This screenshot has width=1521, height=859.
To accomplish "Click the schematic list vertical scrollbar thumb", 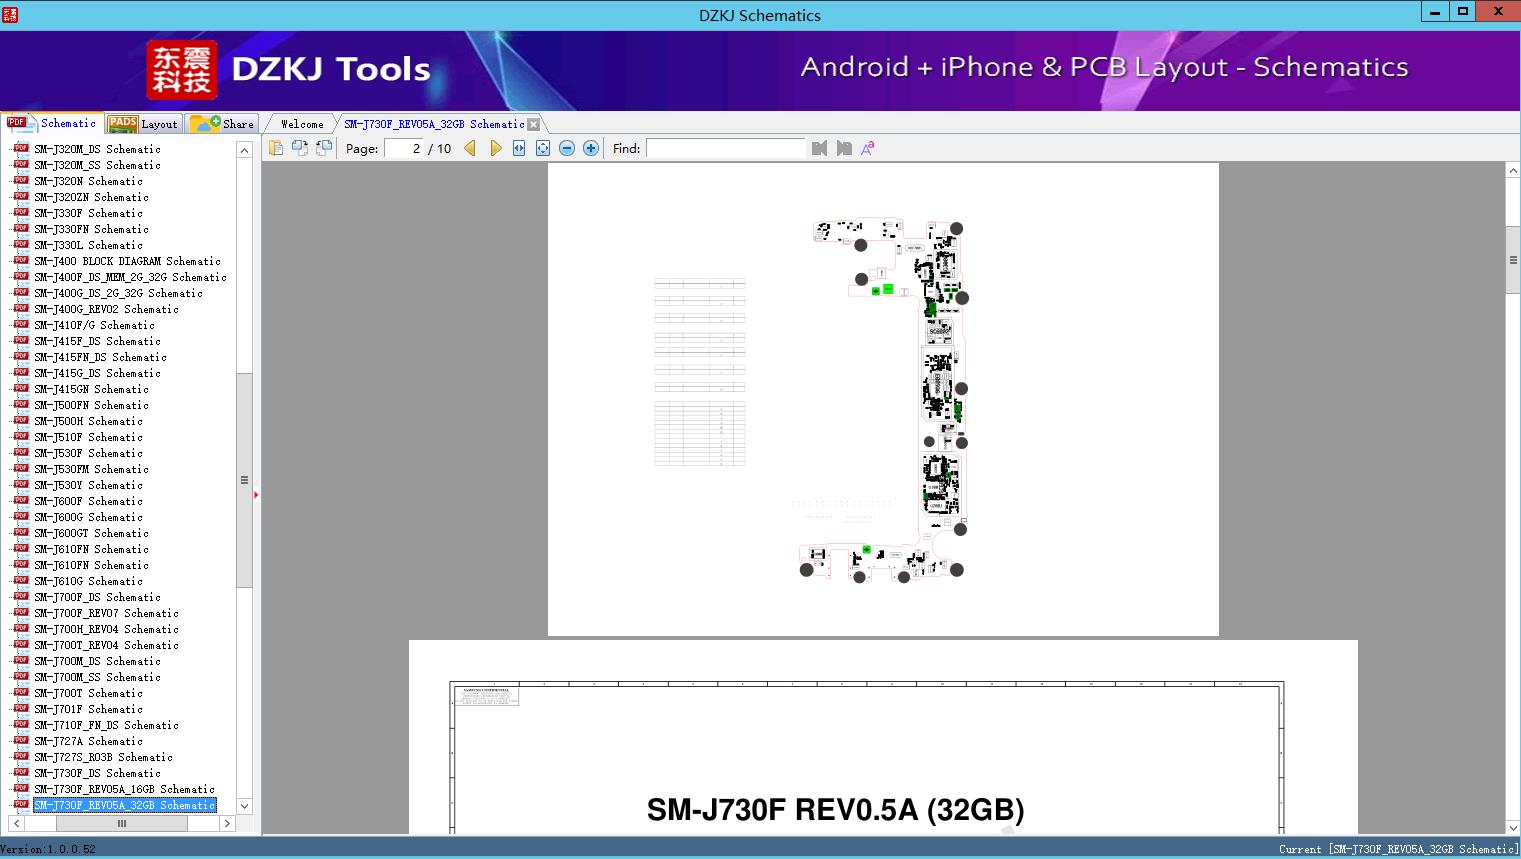I will 244,480.
